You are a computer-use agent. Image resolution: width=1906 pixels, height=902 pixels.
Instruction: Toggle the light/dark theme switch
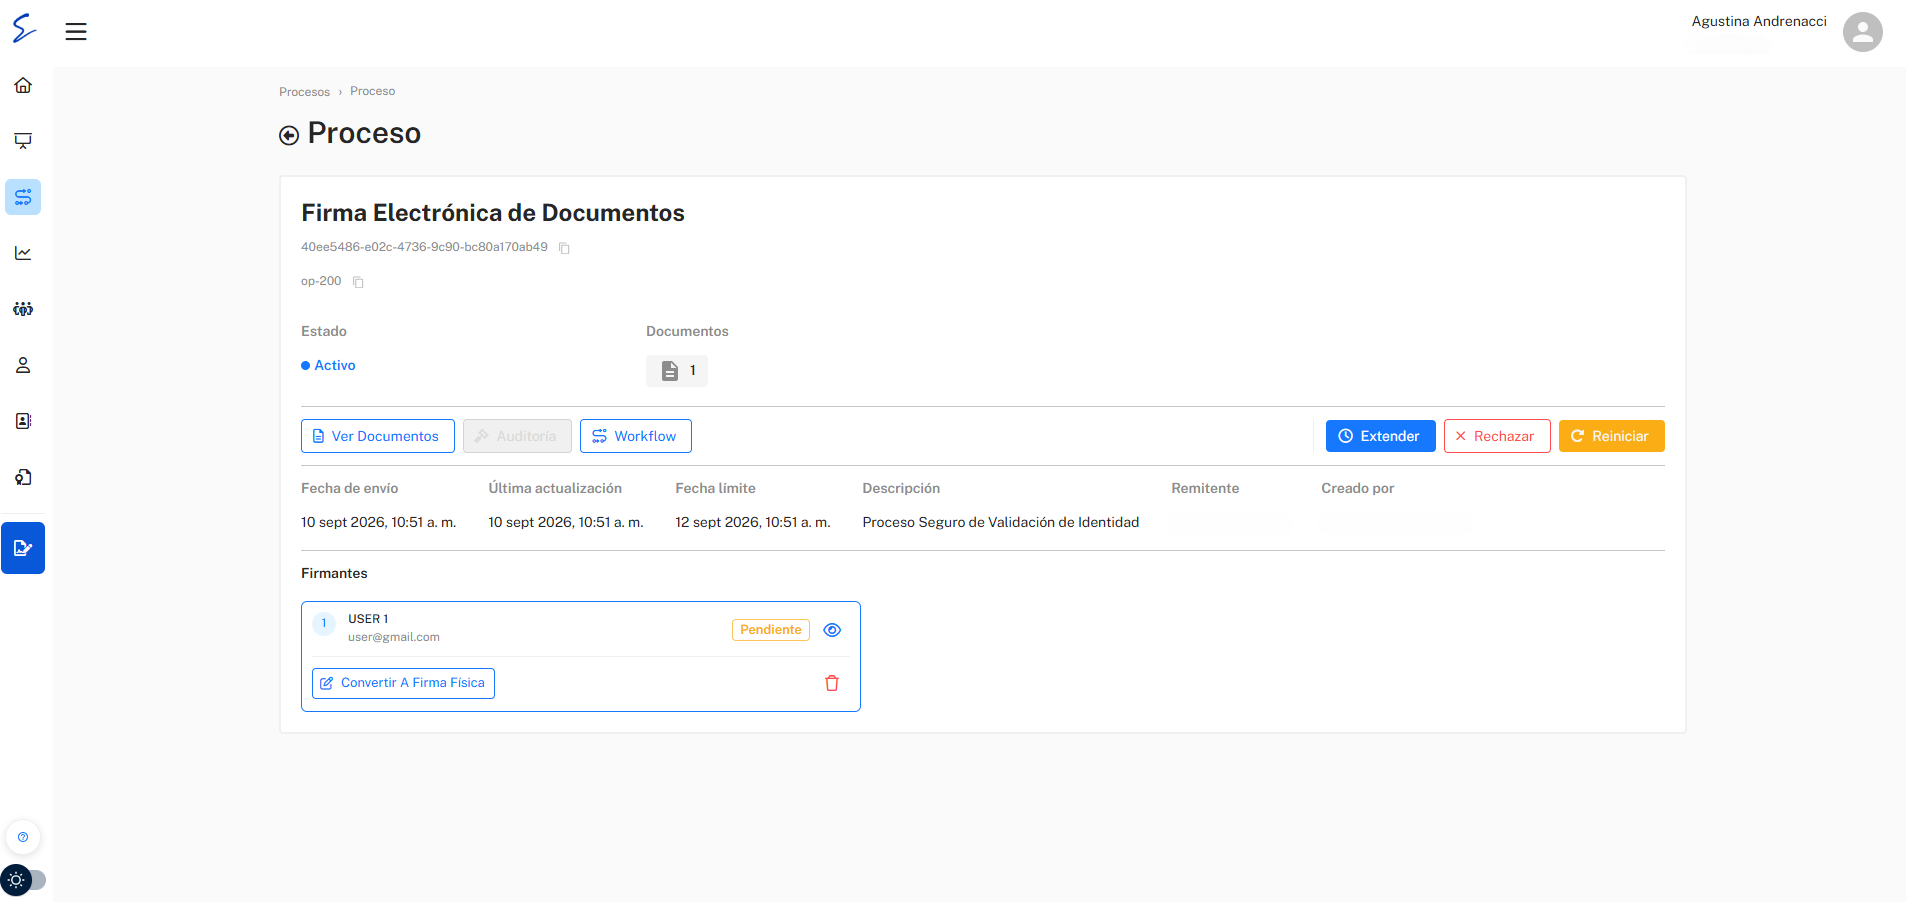(24, 880)
